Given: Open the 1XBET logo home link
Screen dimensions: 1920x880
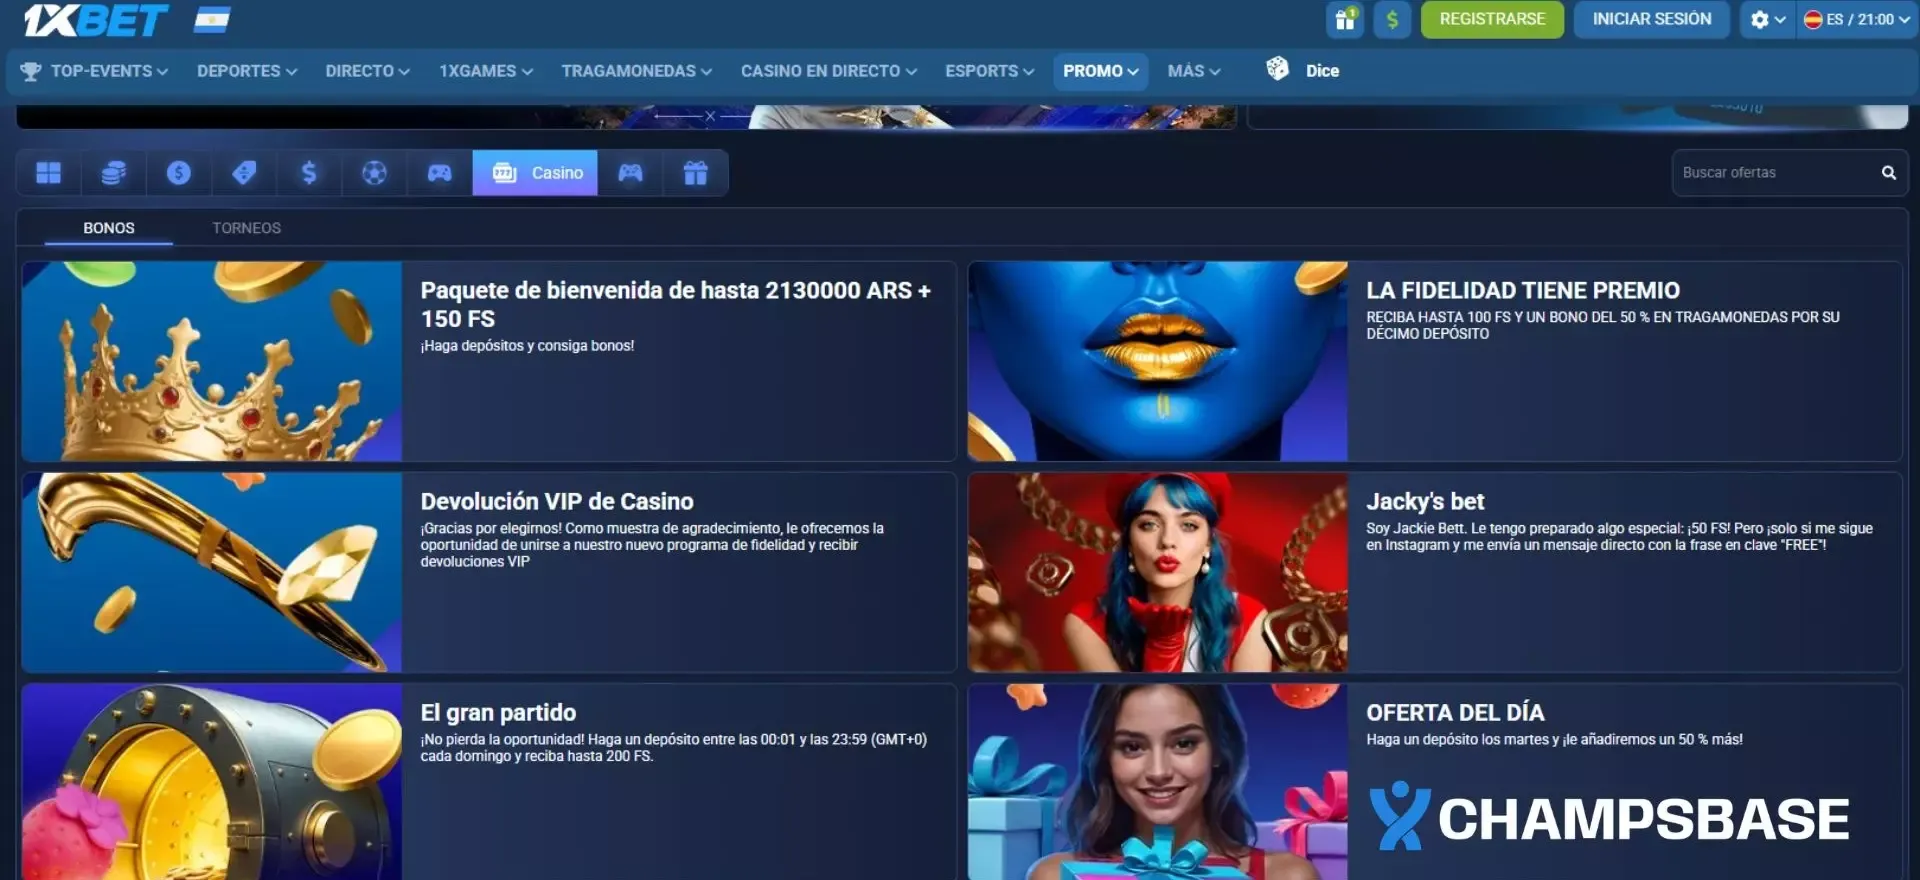Looking at the screenshot, I should (x=95, y=19).
